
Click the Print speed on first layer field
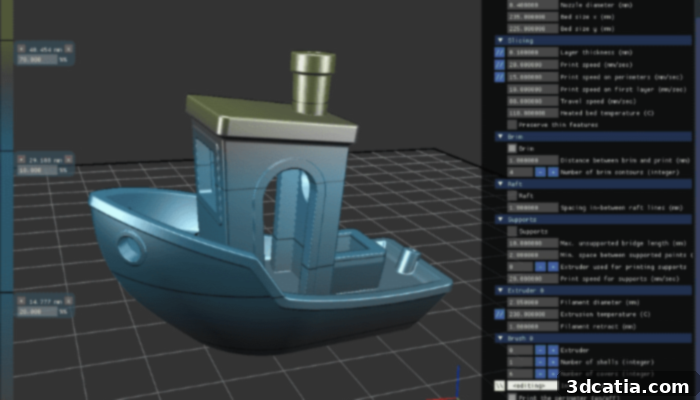pyautogui.click(x=533, y=89)
